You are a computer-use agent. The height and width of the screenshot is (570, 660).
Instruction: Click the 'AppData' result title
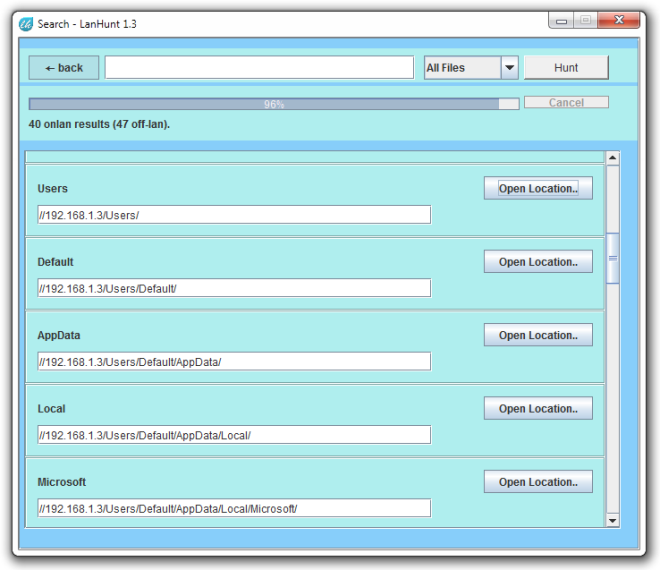(59, 336)
